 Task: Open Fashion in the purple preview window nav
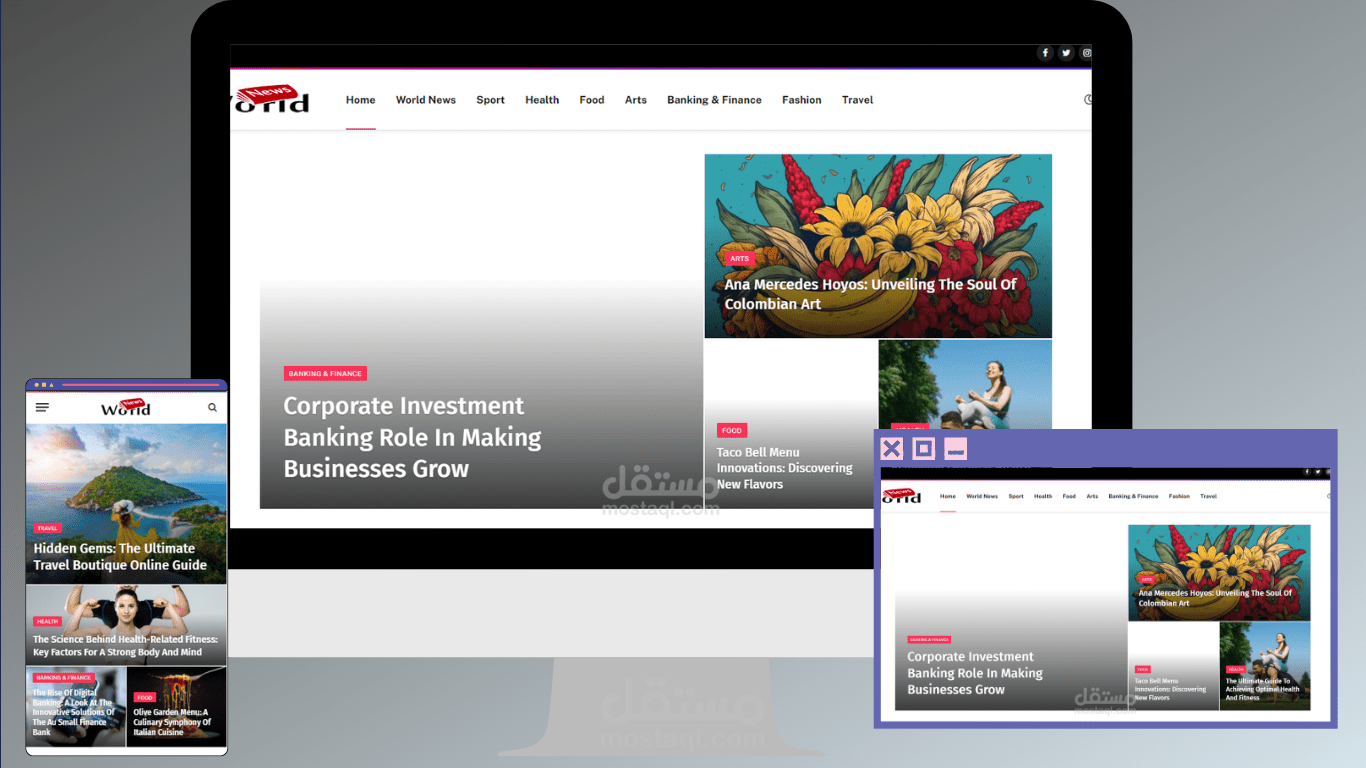(1179, 496)
